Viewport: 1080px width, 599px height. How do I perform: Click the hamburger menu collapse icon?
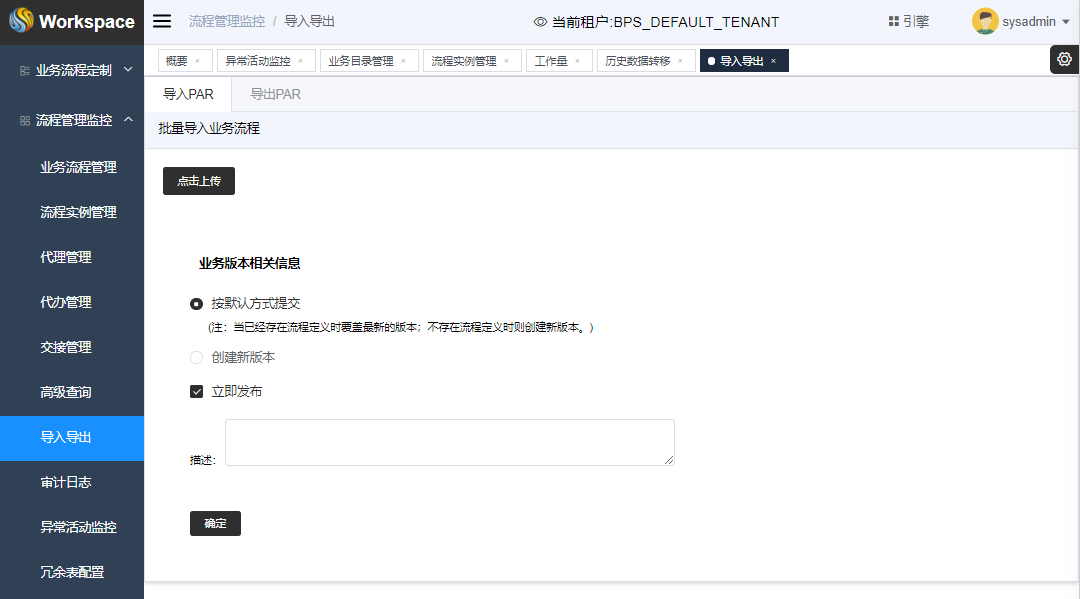coord(162,22)
